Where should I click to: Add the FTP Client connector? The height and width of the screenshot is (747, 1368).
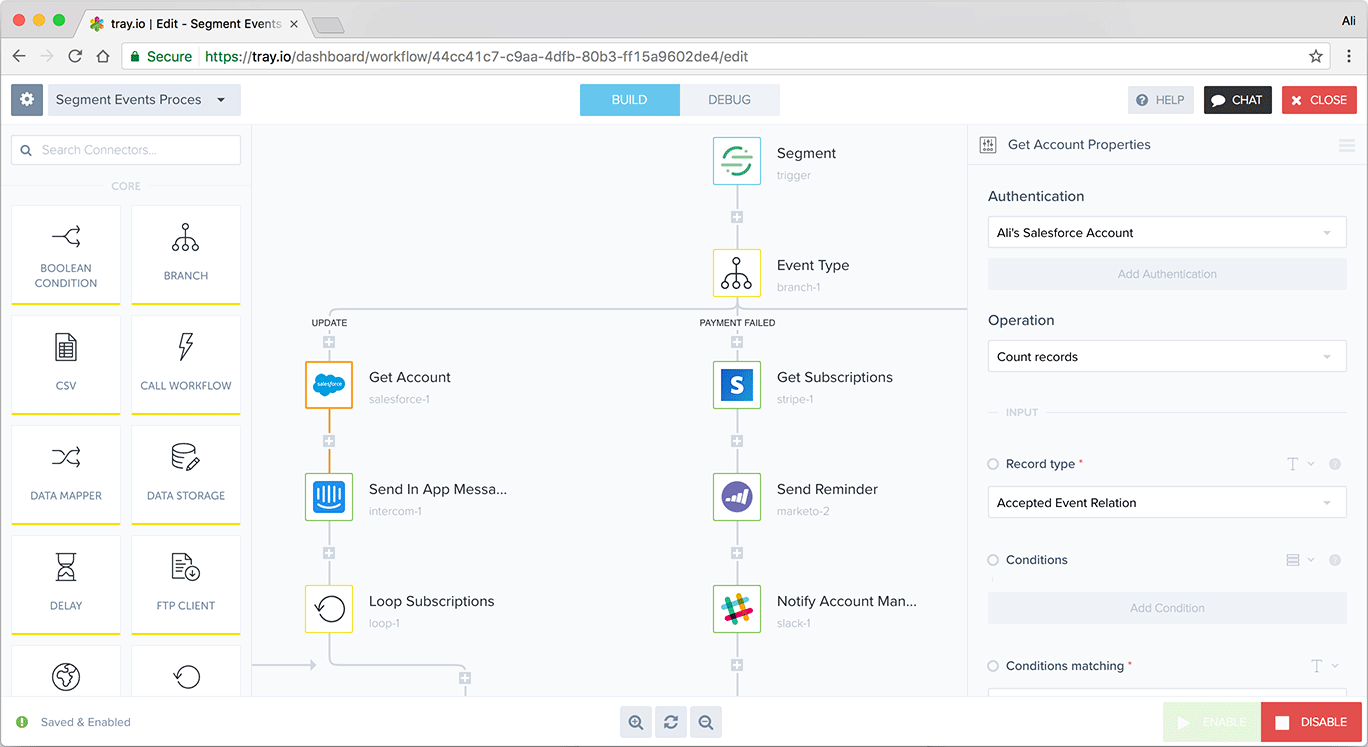(186, 585)
